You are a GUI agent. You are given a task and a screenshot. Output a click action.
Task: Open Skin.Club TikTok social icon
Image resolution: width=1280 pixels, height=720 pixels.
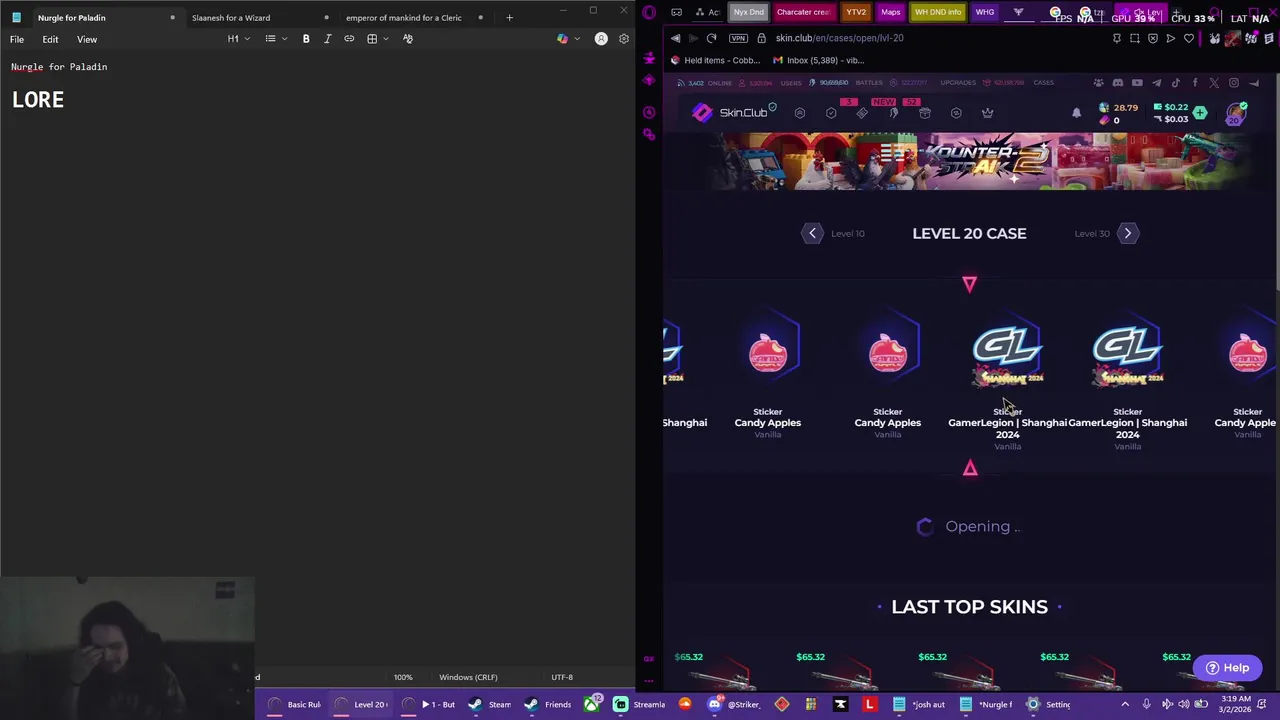(x=1176, y=83)
